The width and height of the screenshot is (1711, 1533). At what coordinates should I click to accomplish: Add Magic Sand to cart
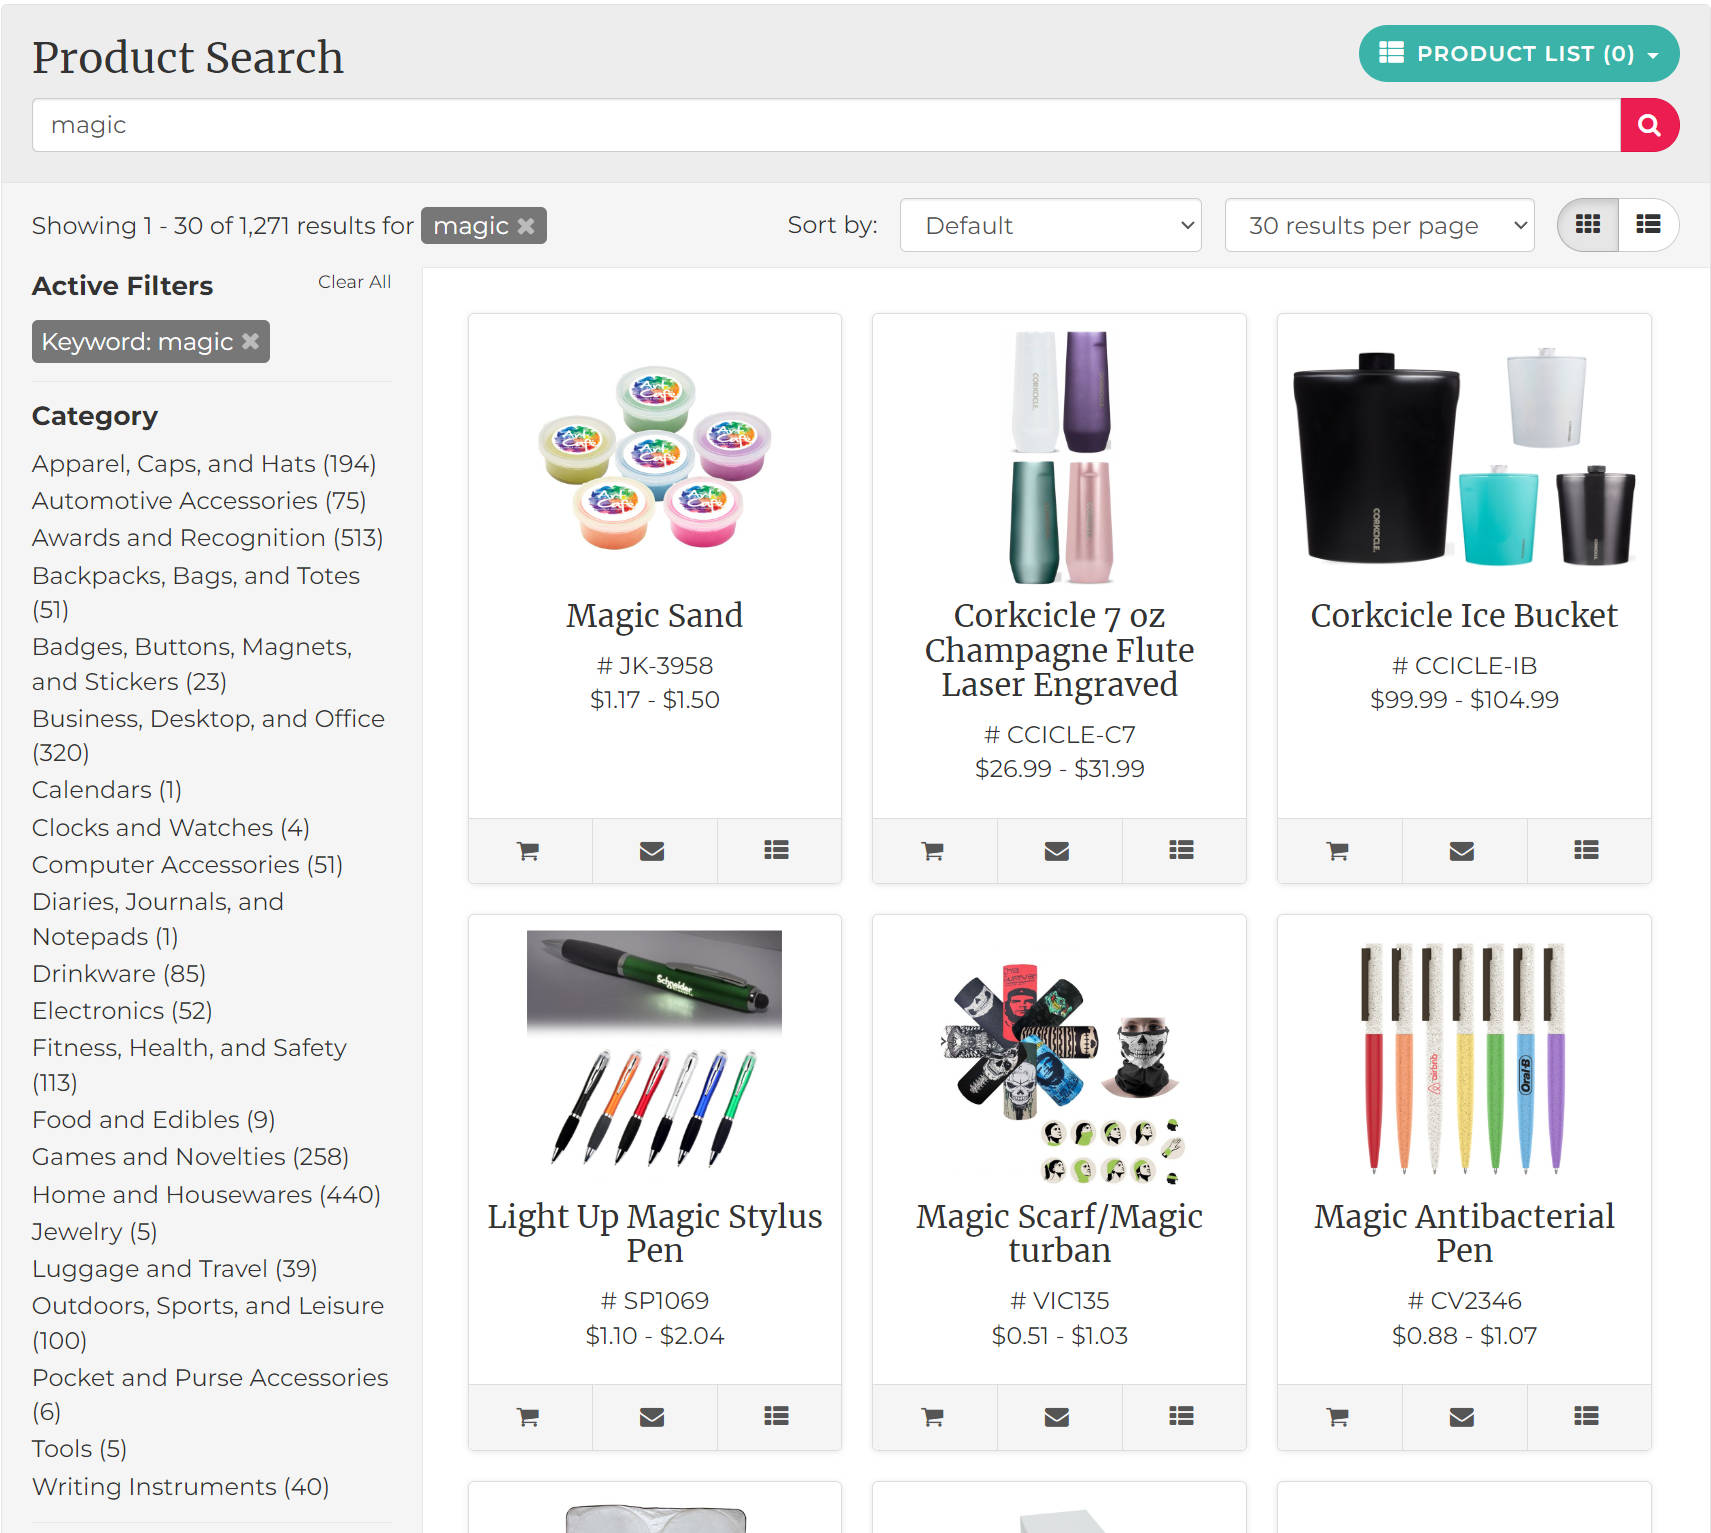click(529, 851)
